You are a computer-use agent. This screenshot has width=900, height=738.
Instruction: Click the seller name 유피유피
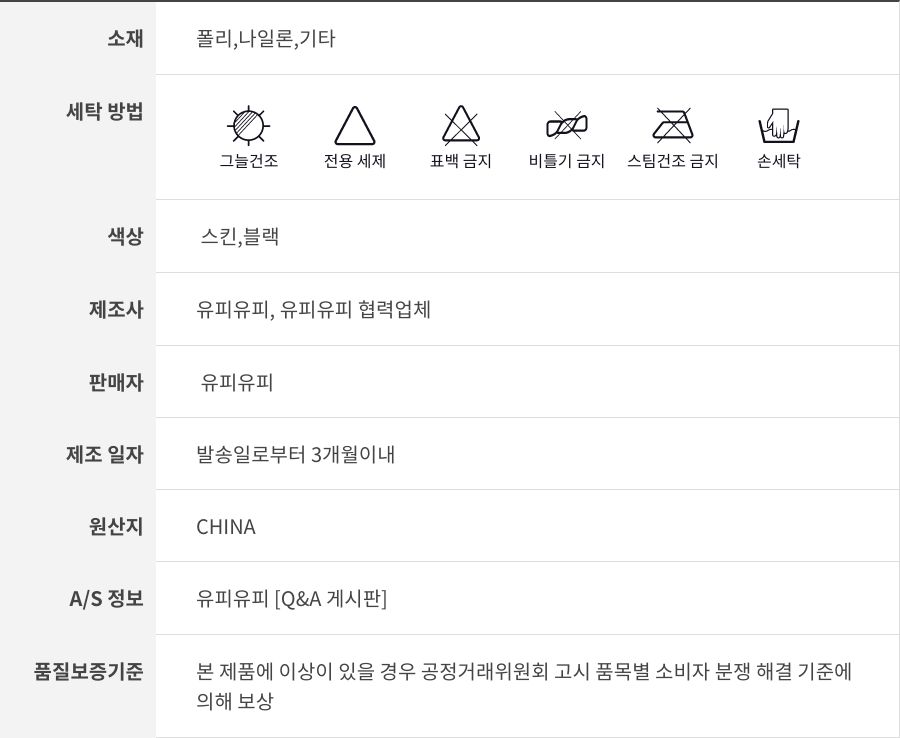237,382
